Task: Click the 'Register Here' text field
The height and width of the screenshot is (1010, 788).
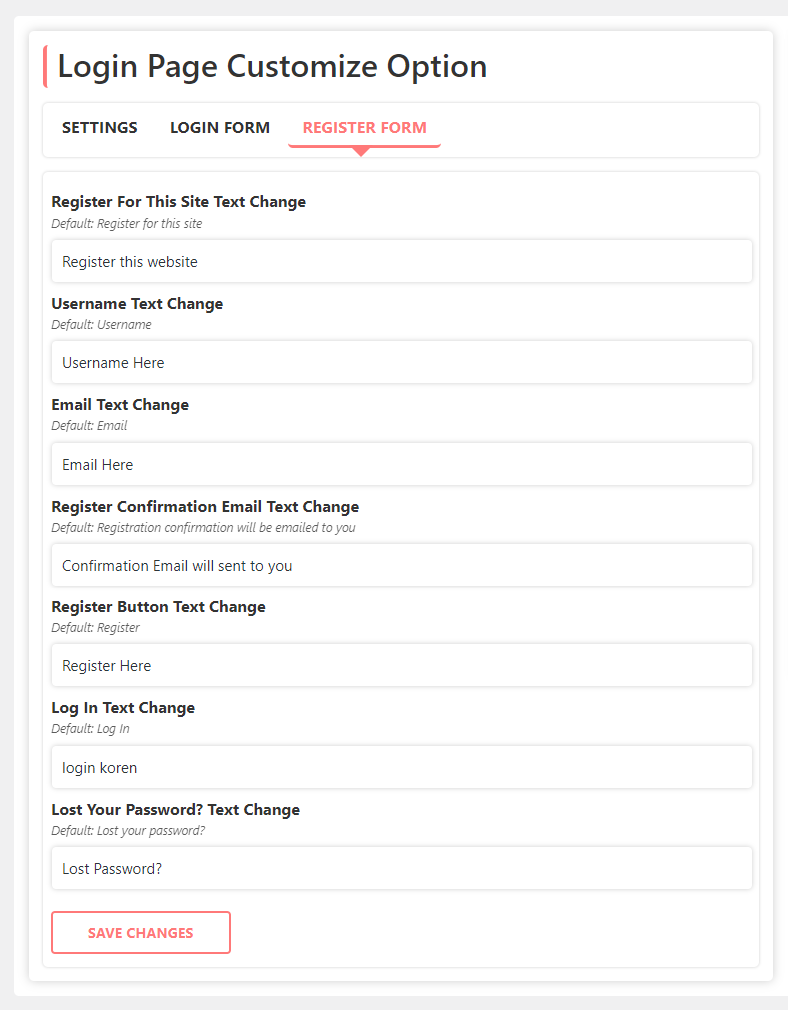Action: tap(401, 666)
